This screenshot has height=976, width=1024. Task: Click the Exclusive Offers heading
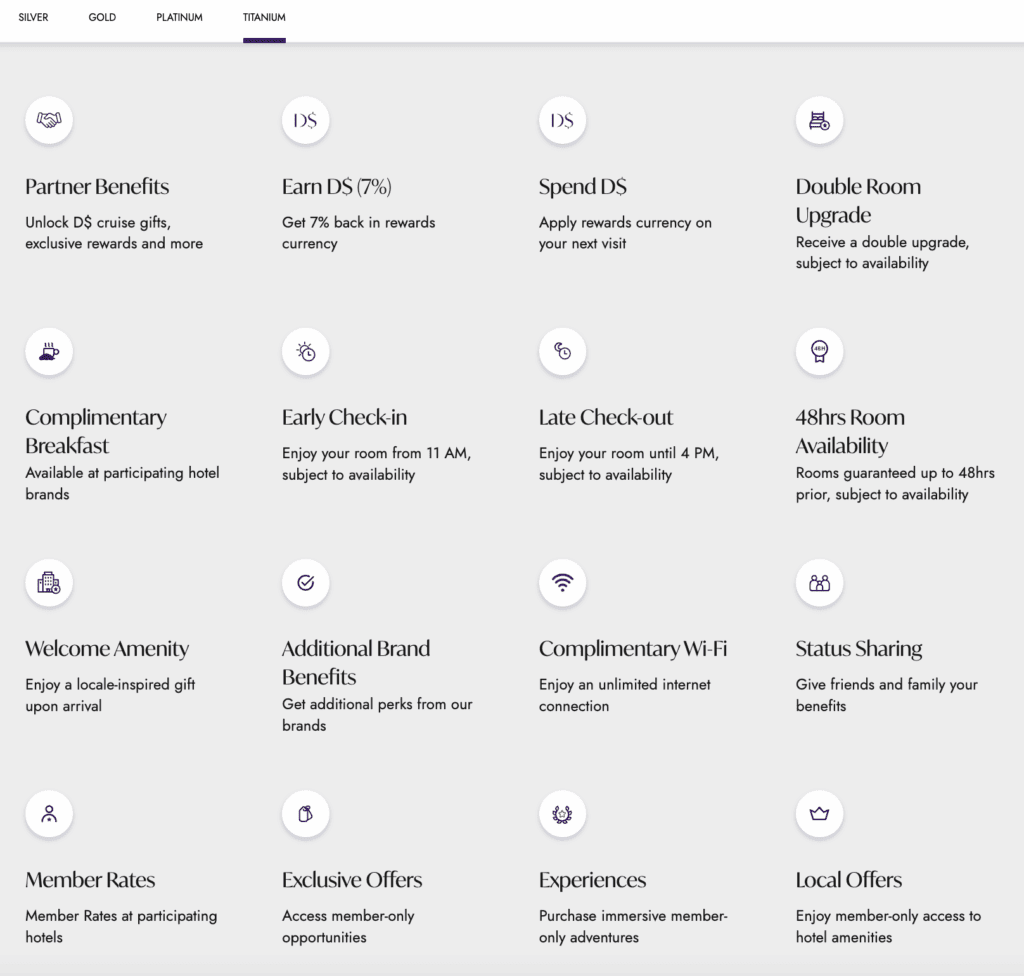[x=352, y=880]
